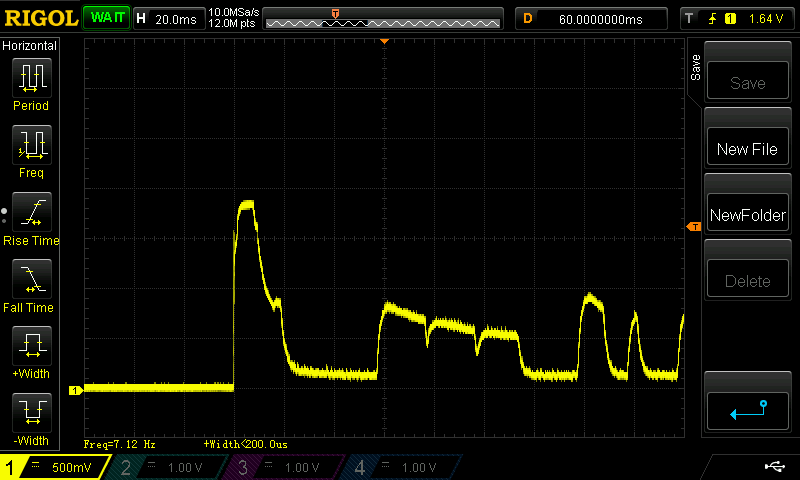
Task: Click the measurement menu page indicator dots
Action: point(4,216)
